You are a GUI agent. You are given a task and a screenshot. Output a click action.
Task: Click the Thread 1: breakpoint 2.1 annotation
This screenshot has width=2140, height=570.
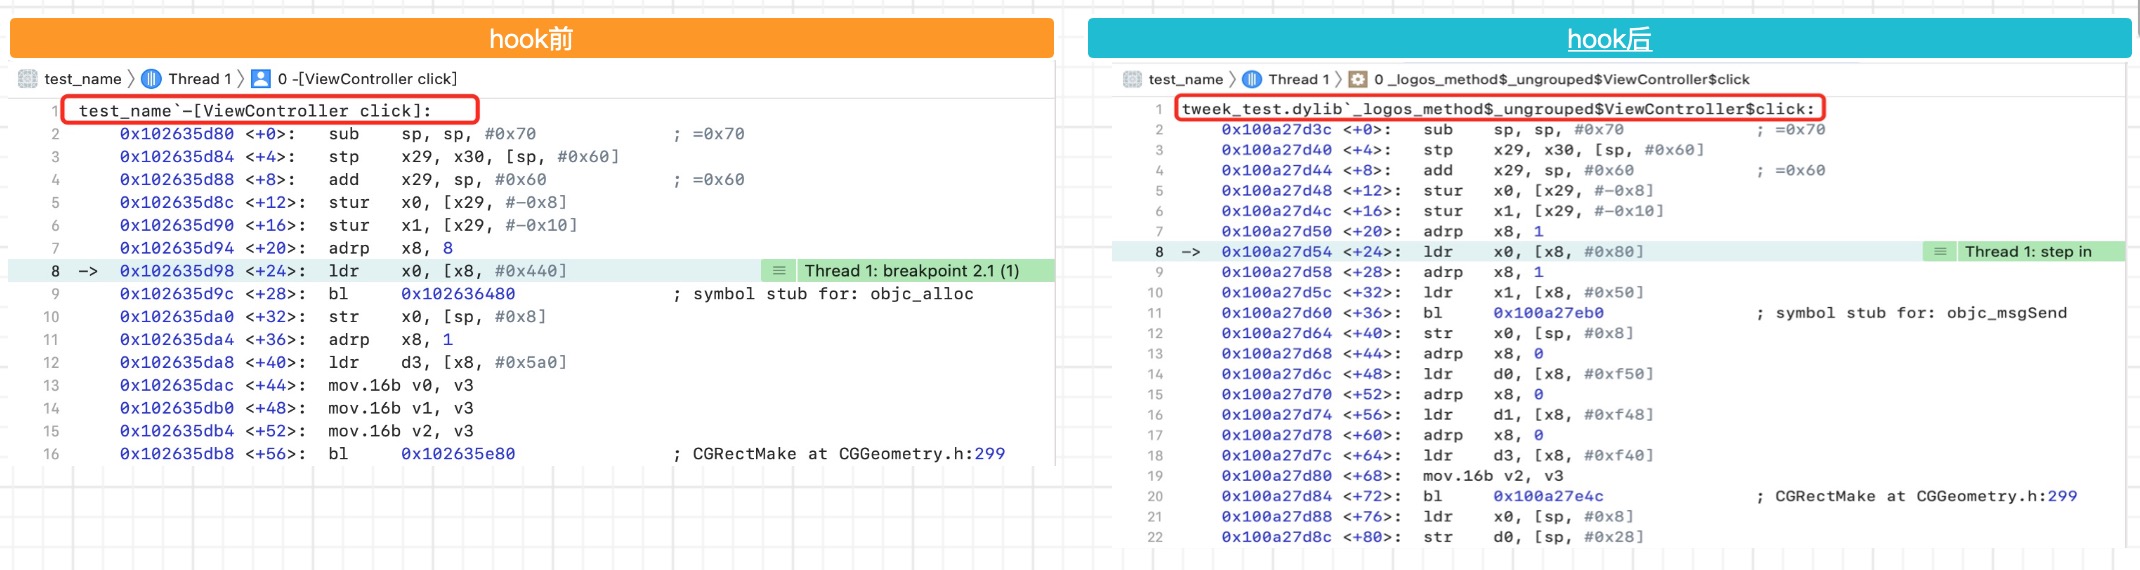911,271
